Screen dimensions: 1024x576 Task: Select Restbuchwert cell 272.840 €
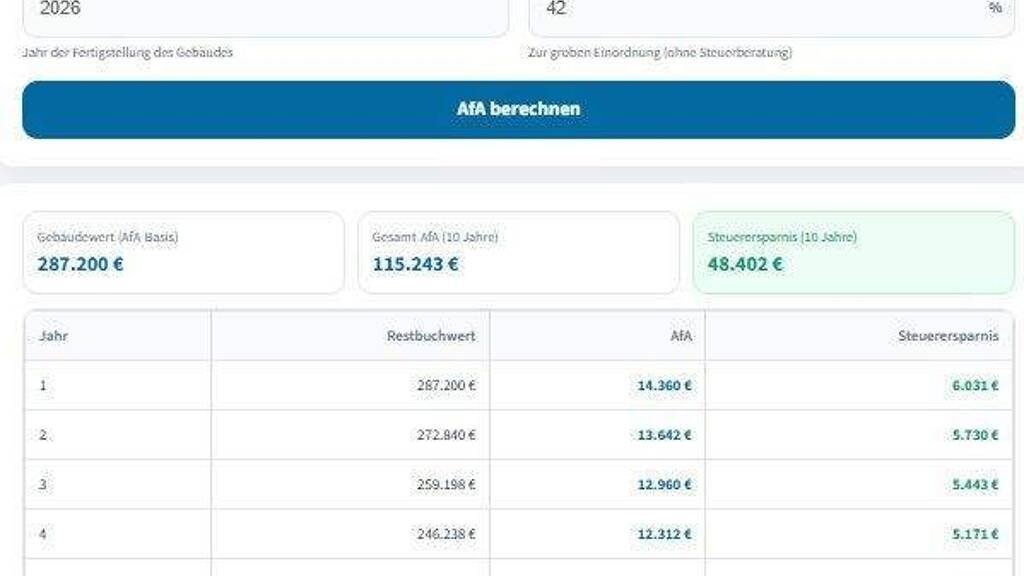(446, 435)
